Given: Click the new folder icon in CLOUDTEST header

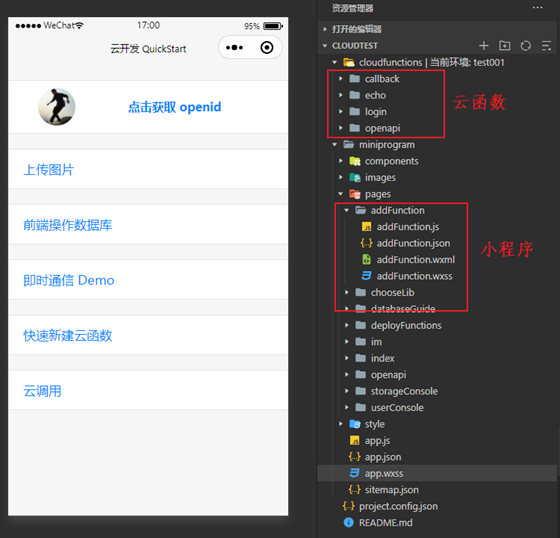Looking at the screenshot, I should click(x=504, y=45).
